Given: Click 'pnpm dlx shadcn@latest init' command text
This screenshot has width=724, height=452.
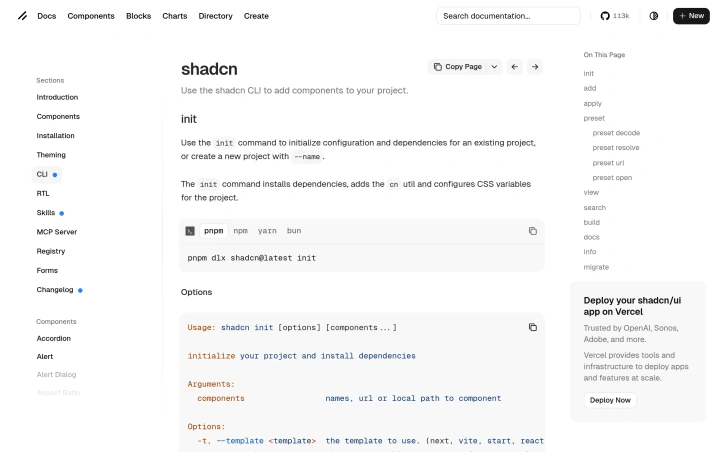Looking at the screenshot, I should [252, 258].
